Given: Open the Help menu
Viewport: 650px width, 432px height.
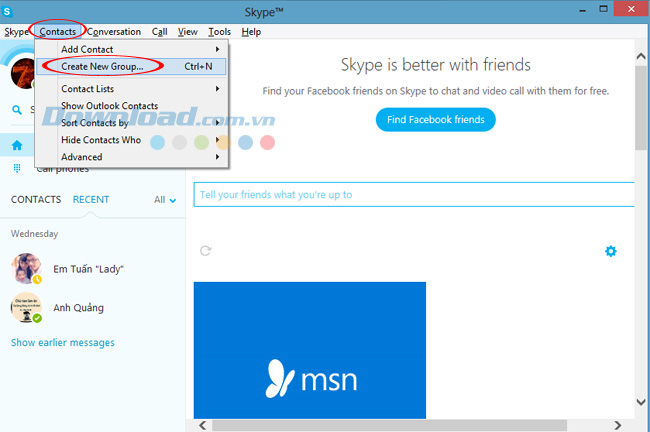Looking at the screenshot, I should [x=251, y=32].
